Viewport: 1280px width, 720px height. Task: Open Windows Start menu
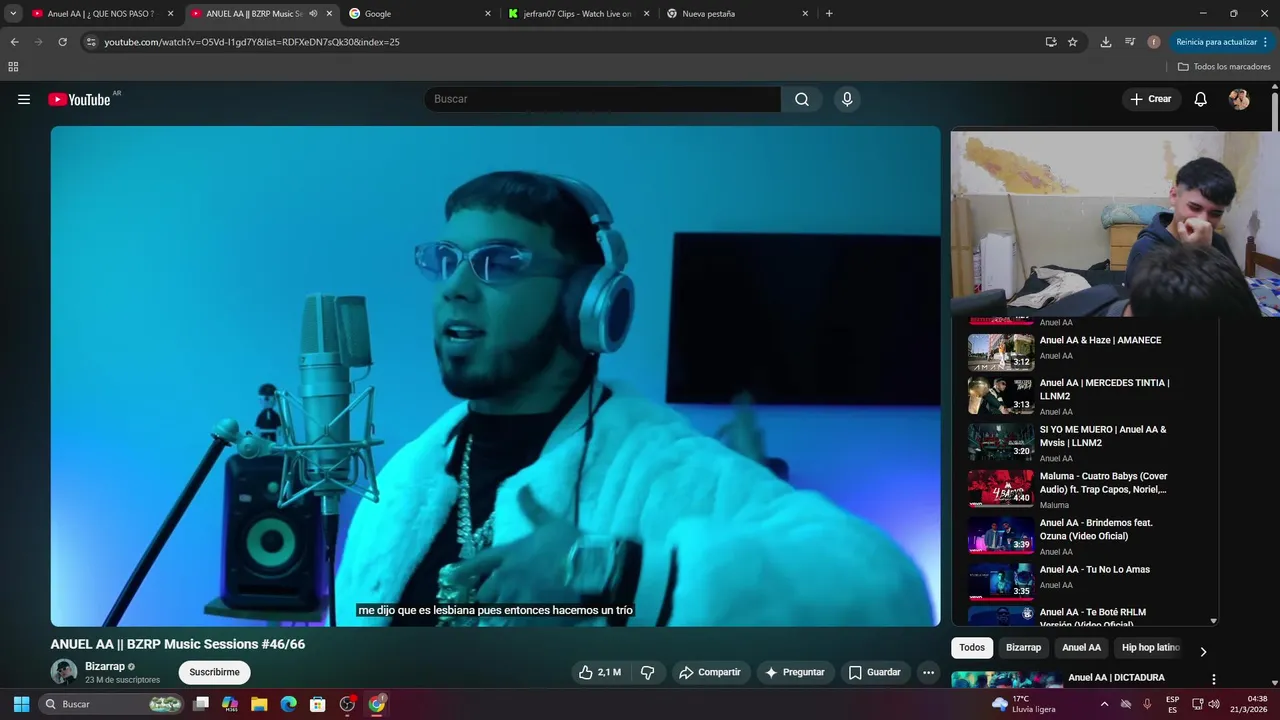click(x=21, y=704)
